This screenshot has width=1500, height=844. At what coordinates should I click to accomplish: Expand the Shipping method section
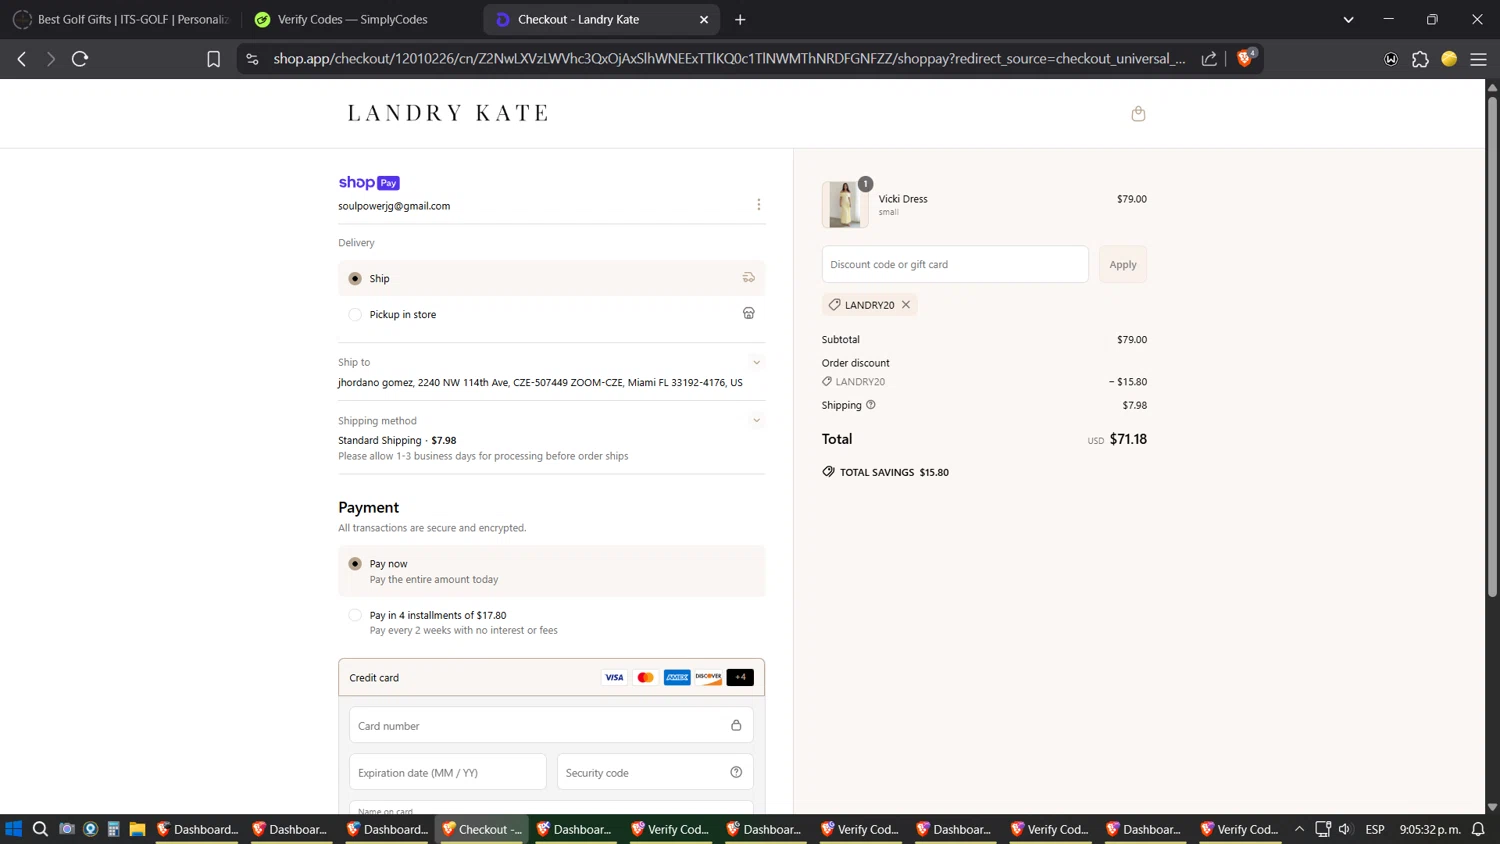756,420
